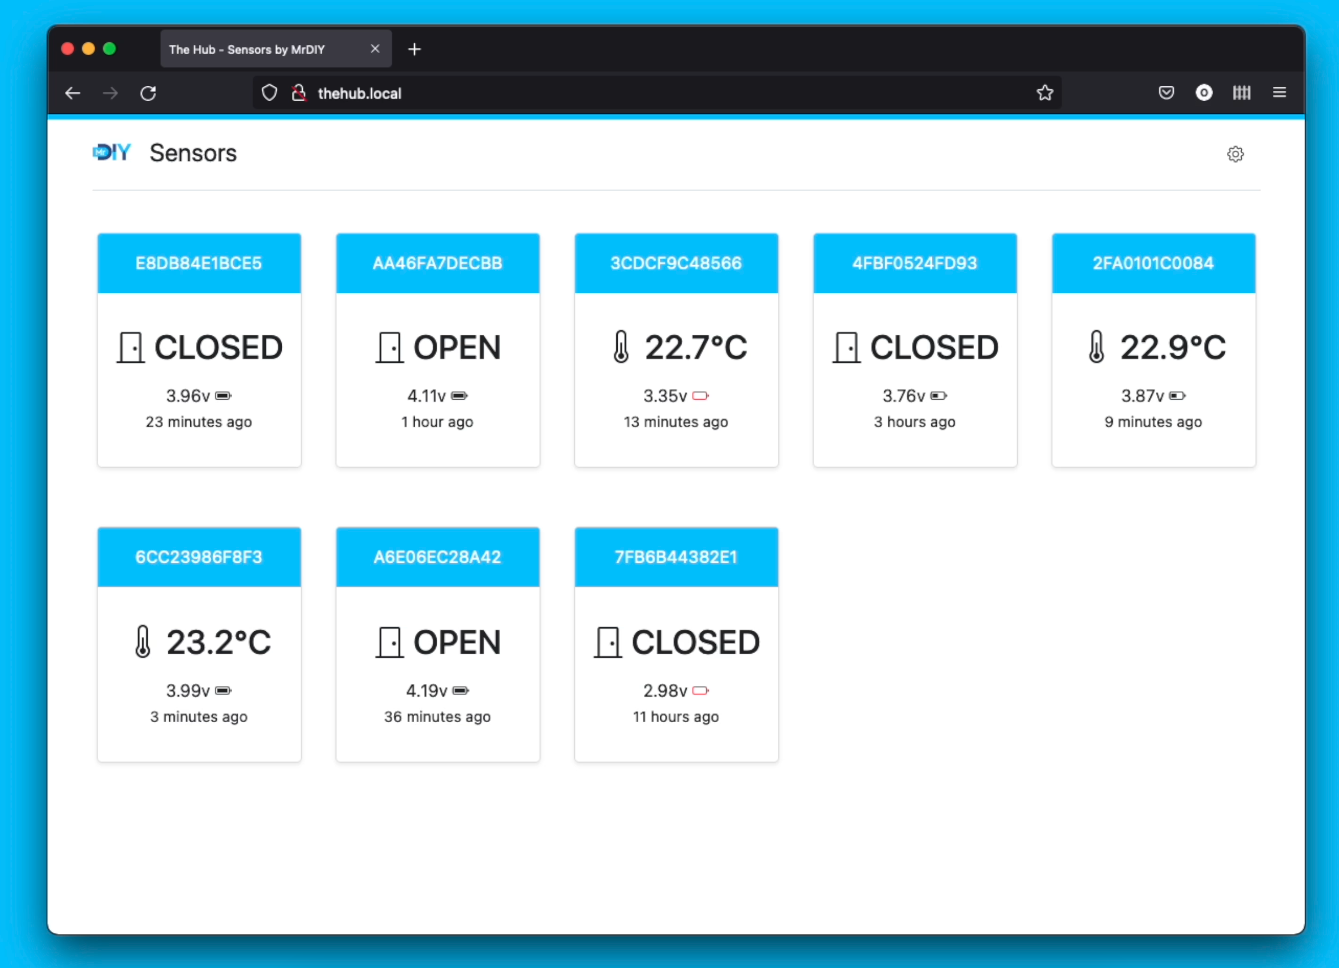Click the battery icon on sensor AA46FA7DECBB
Image resolution: width=1339 pixels, height=968 pixels.
pos(460,395)
